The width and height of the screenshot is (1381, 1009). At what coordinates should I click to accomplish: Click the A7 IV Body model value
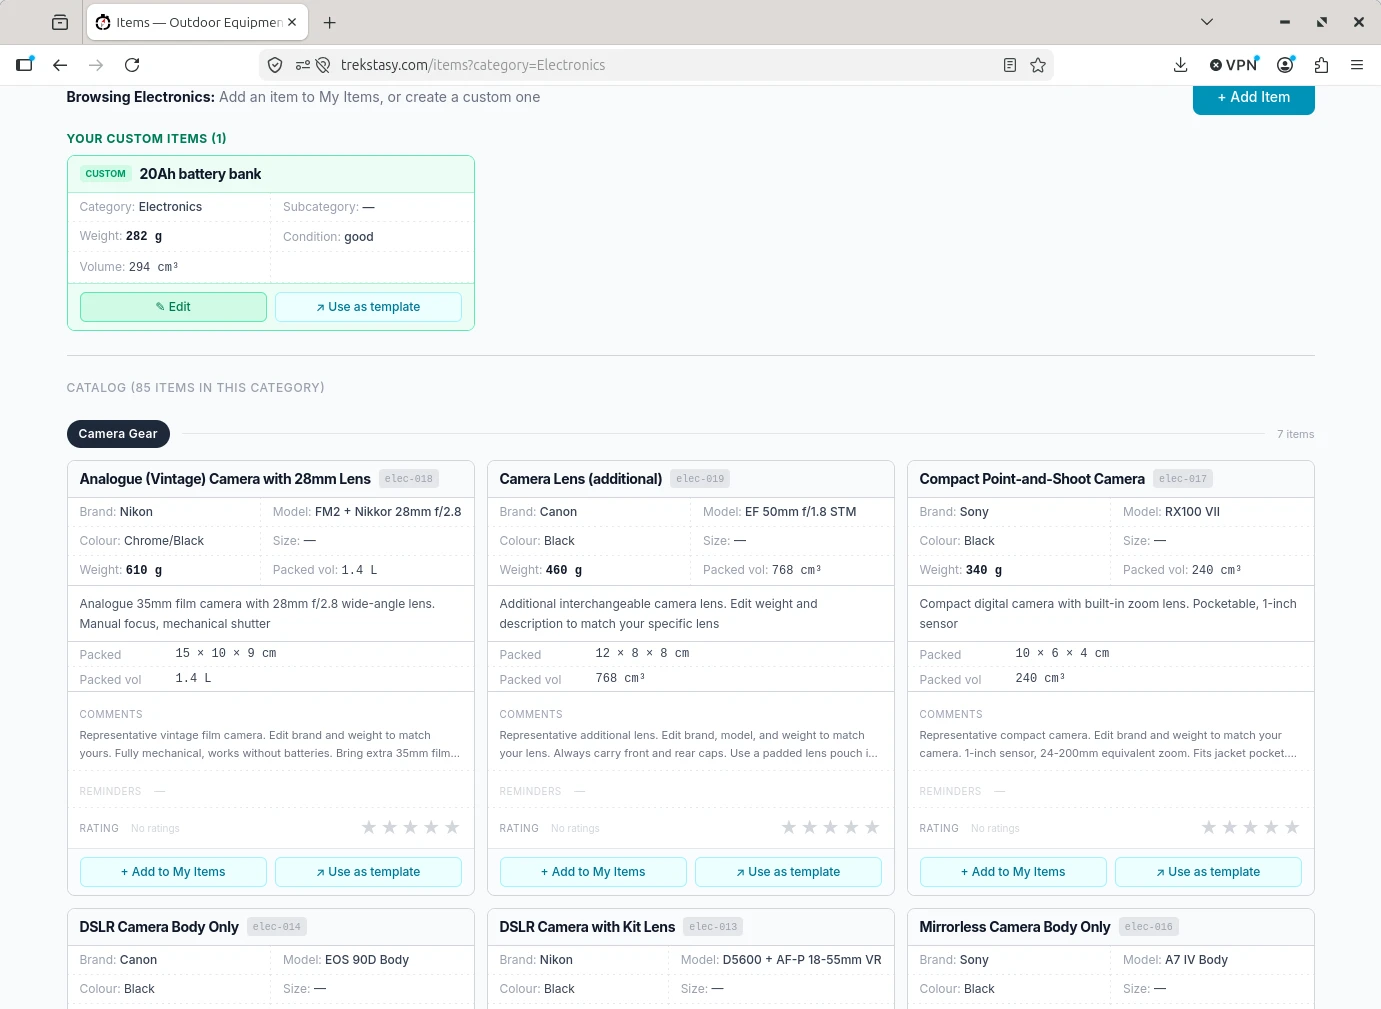coord(1196,960)
